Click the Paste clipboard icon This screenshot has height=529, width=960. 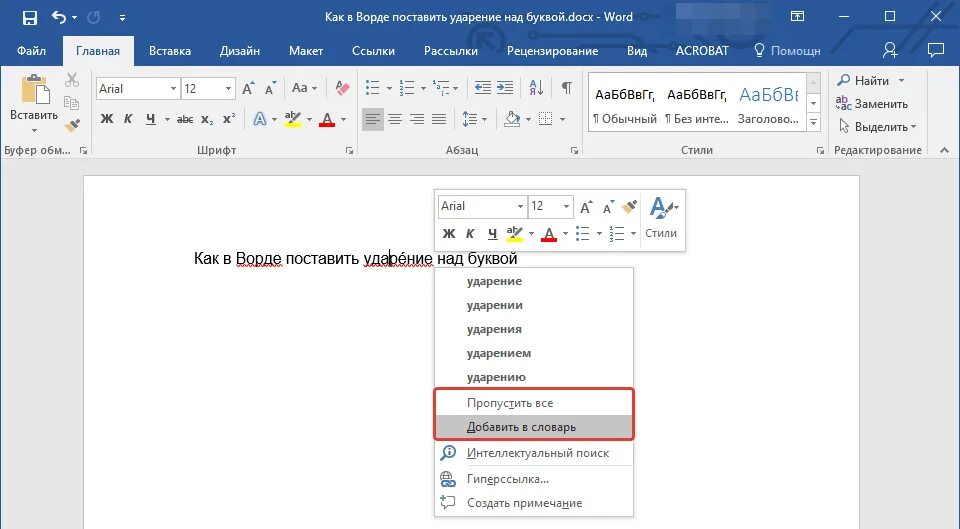(35, 89)
